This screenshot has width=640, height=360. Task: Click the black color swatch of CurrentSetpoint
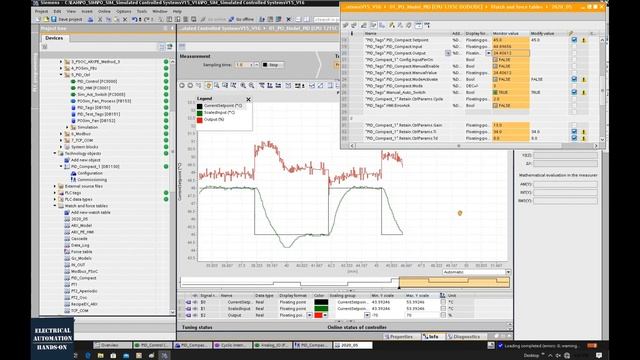click(321, 302)
